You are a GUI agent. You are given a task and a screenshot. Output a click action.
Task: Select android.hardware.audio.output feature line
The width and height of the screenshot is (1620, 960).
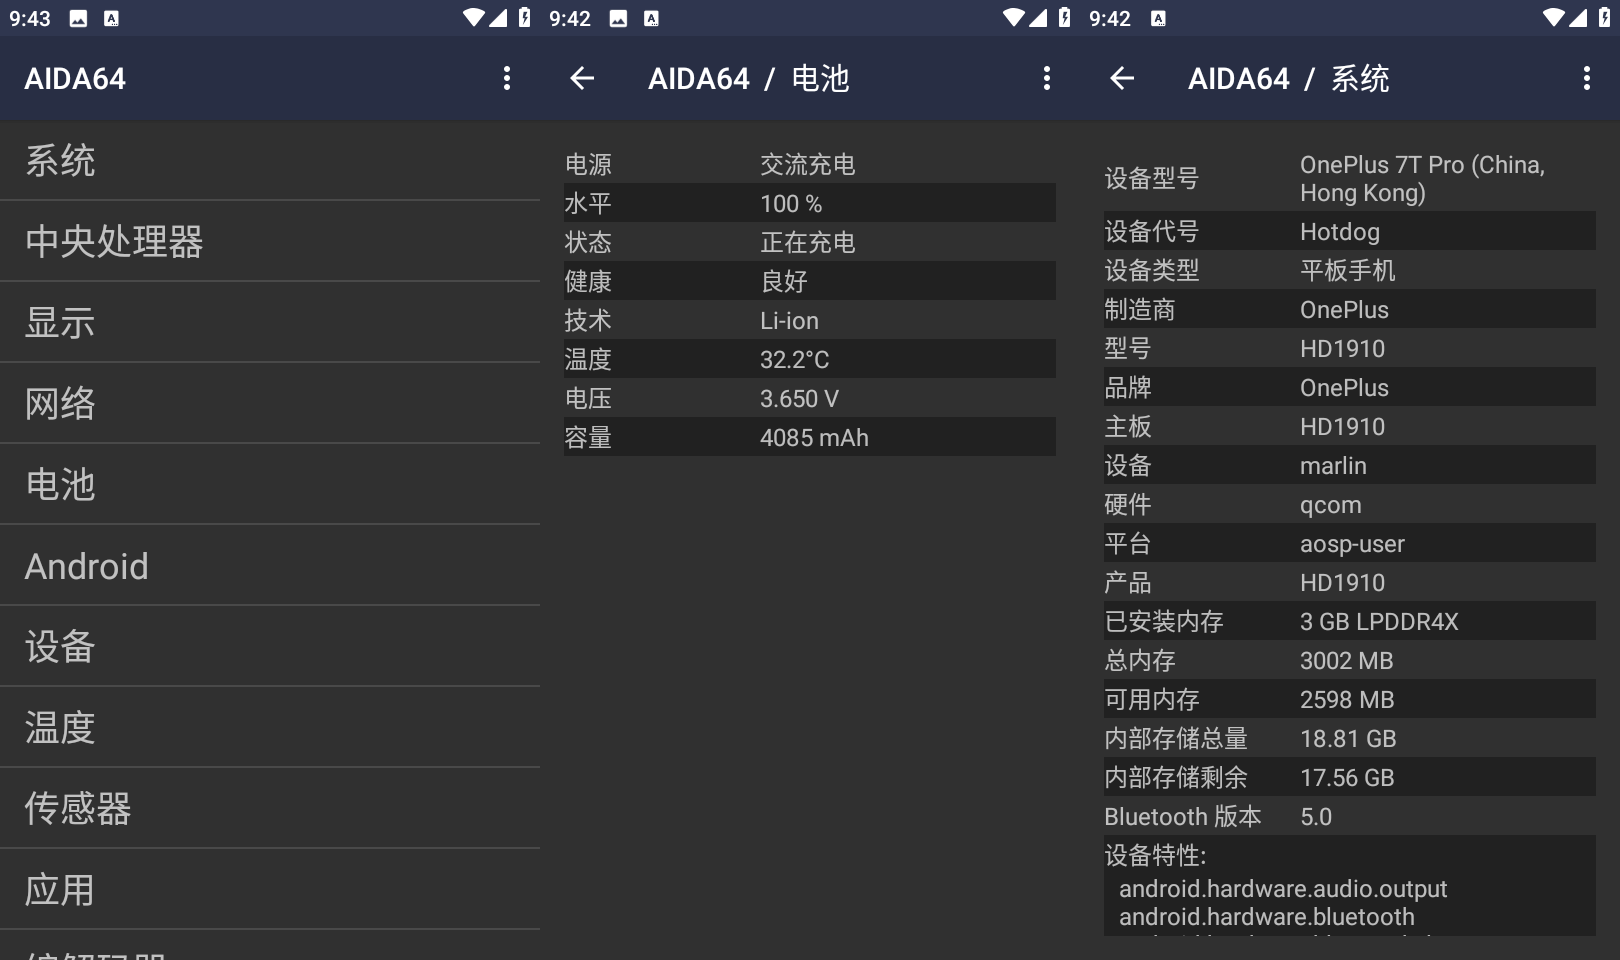click(1283, 888)
